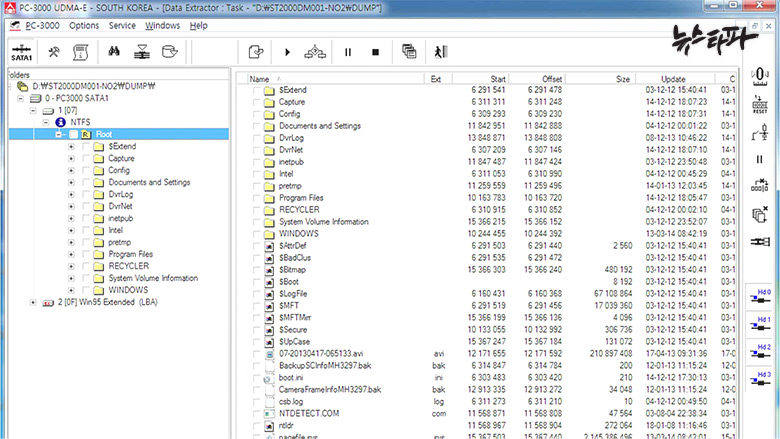The image size is (780, 439).
Task: Check the Root folder checkbox in tree
Action: (x=73, y=134)
